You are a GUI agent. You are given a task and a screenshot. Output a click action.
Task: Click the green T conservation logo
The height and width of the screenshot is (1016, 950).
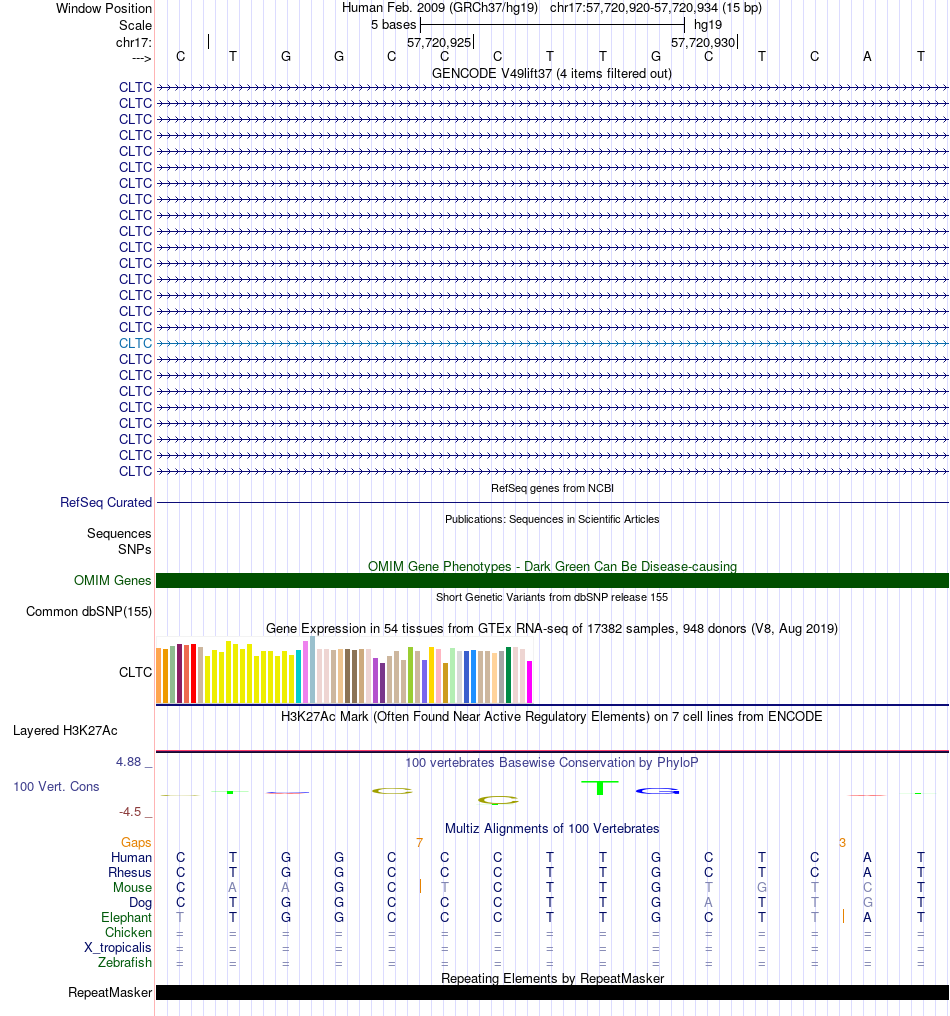600,788
